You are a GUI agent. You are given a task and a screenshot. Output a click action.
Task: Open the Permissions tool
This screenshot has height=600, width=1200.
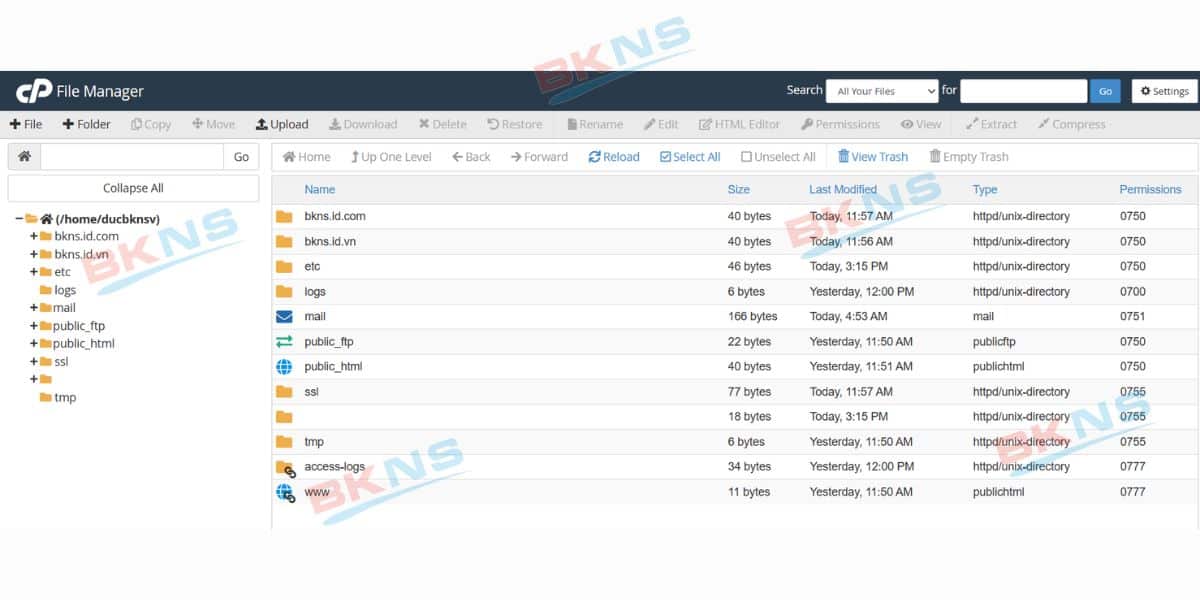click(x=840, y=124)
